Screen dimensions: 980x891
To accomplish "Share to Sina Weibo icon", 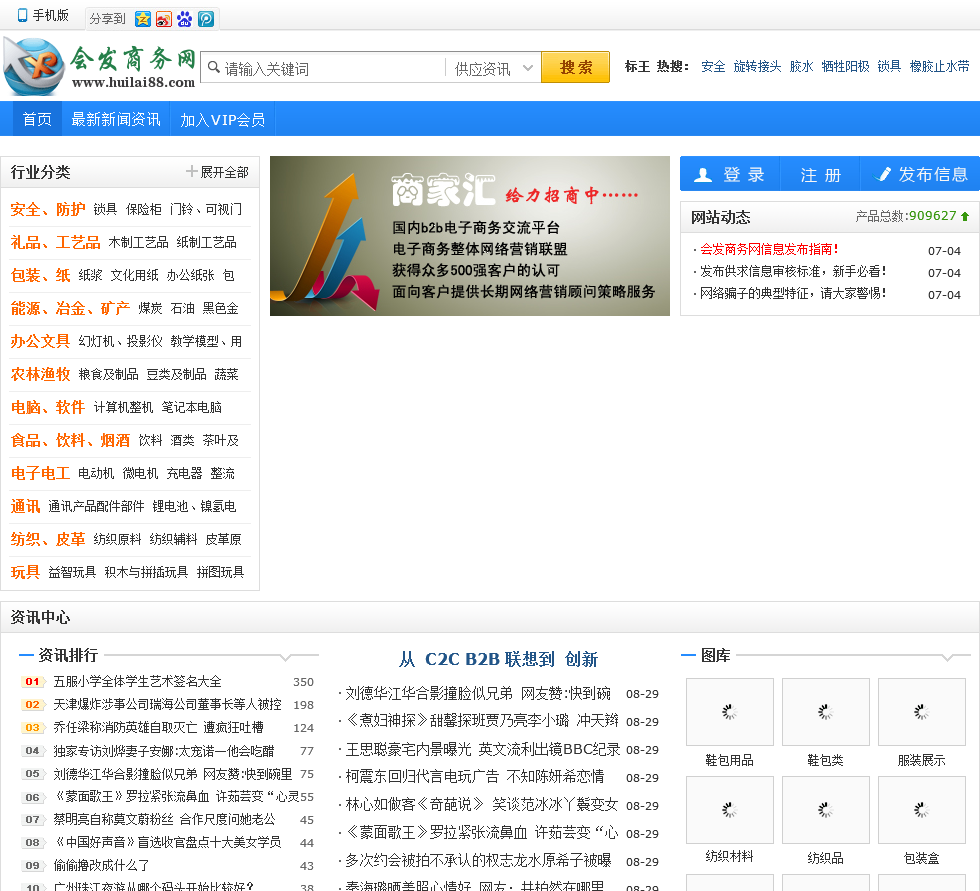I will click(x=164, y=19).
